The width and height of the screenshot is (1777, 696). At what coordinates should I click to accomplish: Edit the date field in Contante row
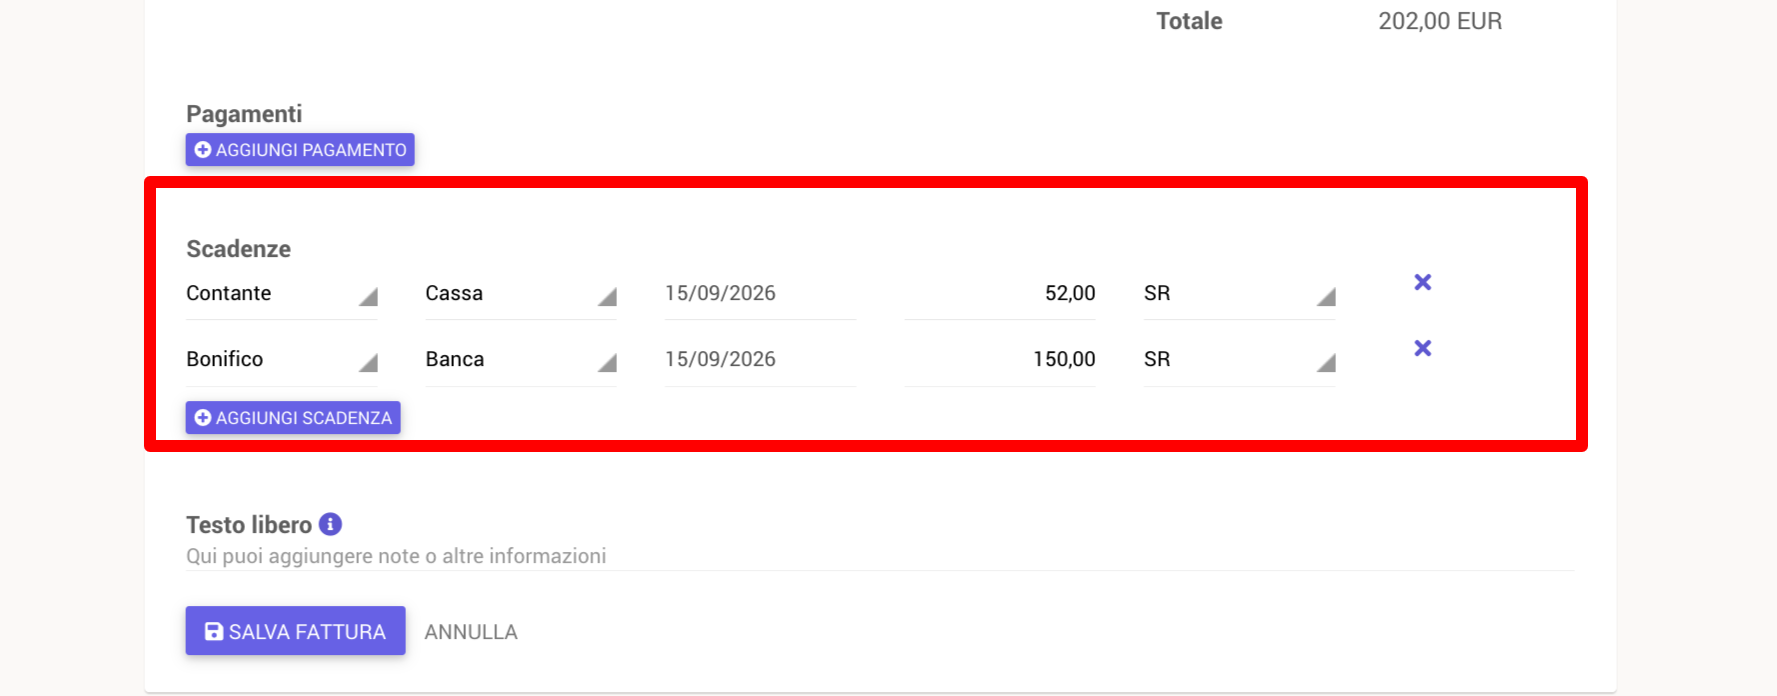[760, 294]
